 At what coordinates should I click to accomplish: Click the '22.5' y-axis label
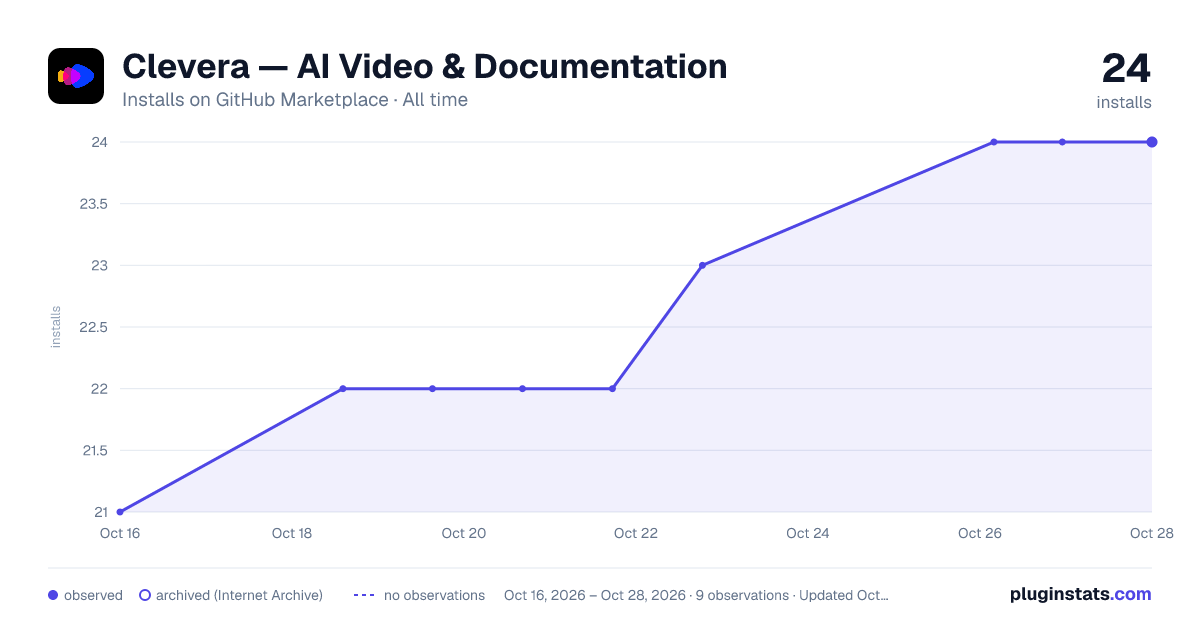click(x=92, y=327)
